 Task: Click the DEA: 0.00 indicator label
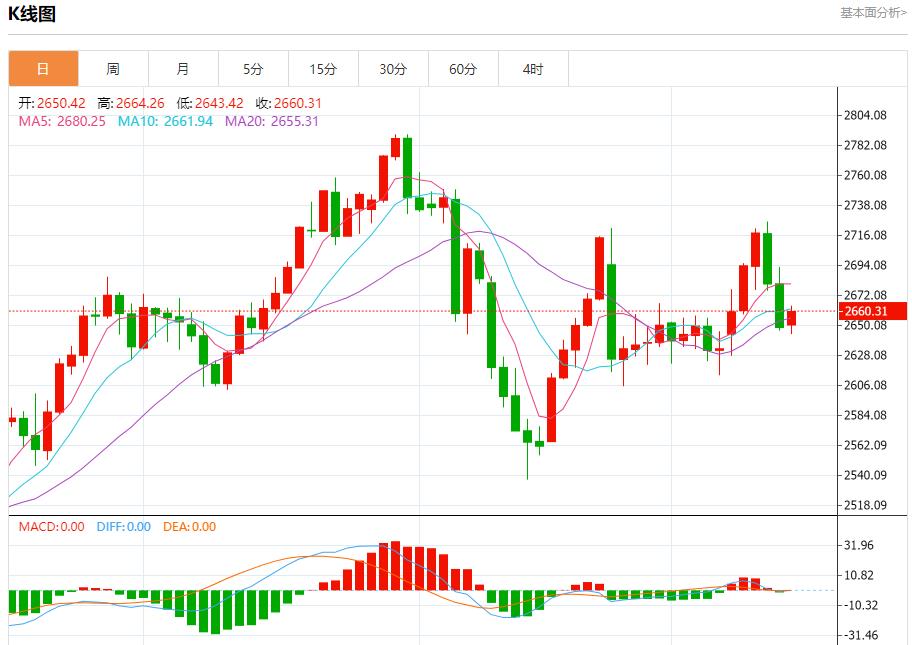coord(188,527)
